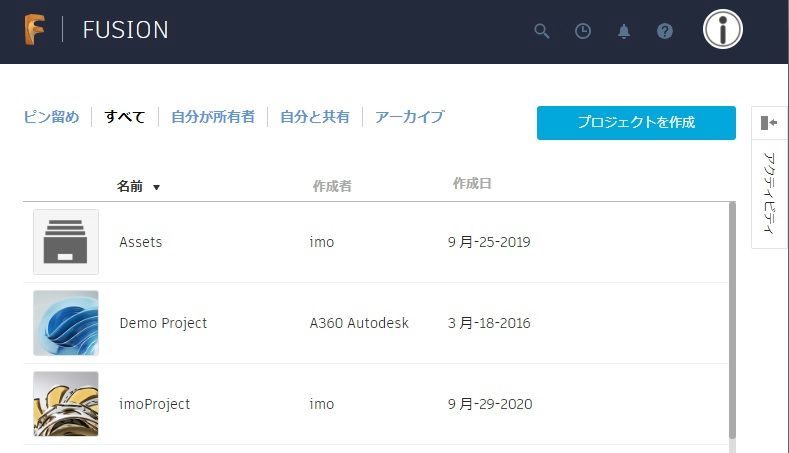Image resolution: width=789 pixels, height=453 pixels.
Task: Open the user profile avatar
Action: (x=723, y=29)
